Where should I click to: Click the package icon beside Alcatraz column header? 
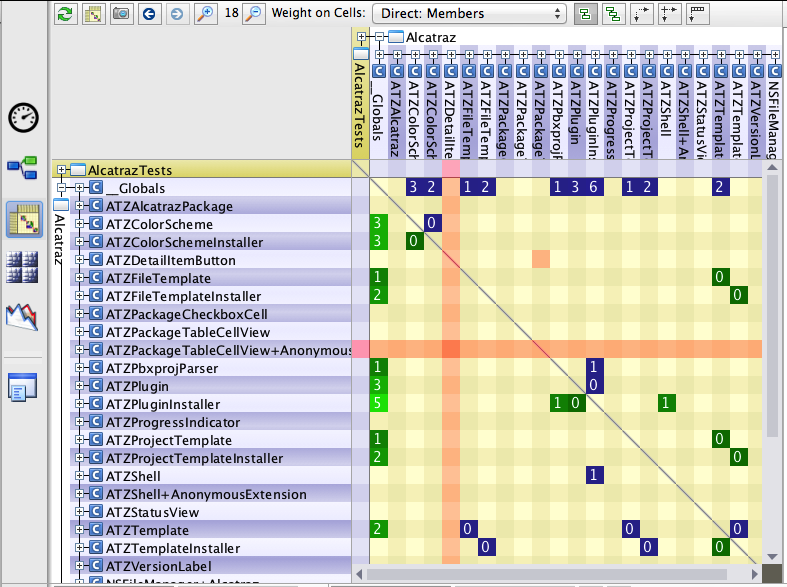pyautogui.click(x=396, y=37)
